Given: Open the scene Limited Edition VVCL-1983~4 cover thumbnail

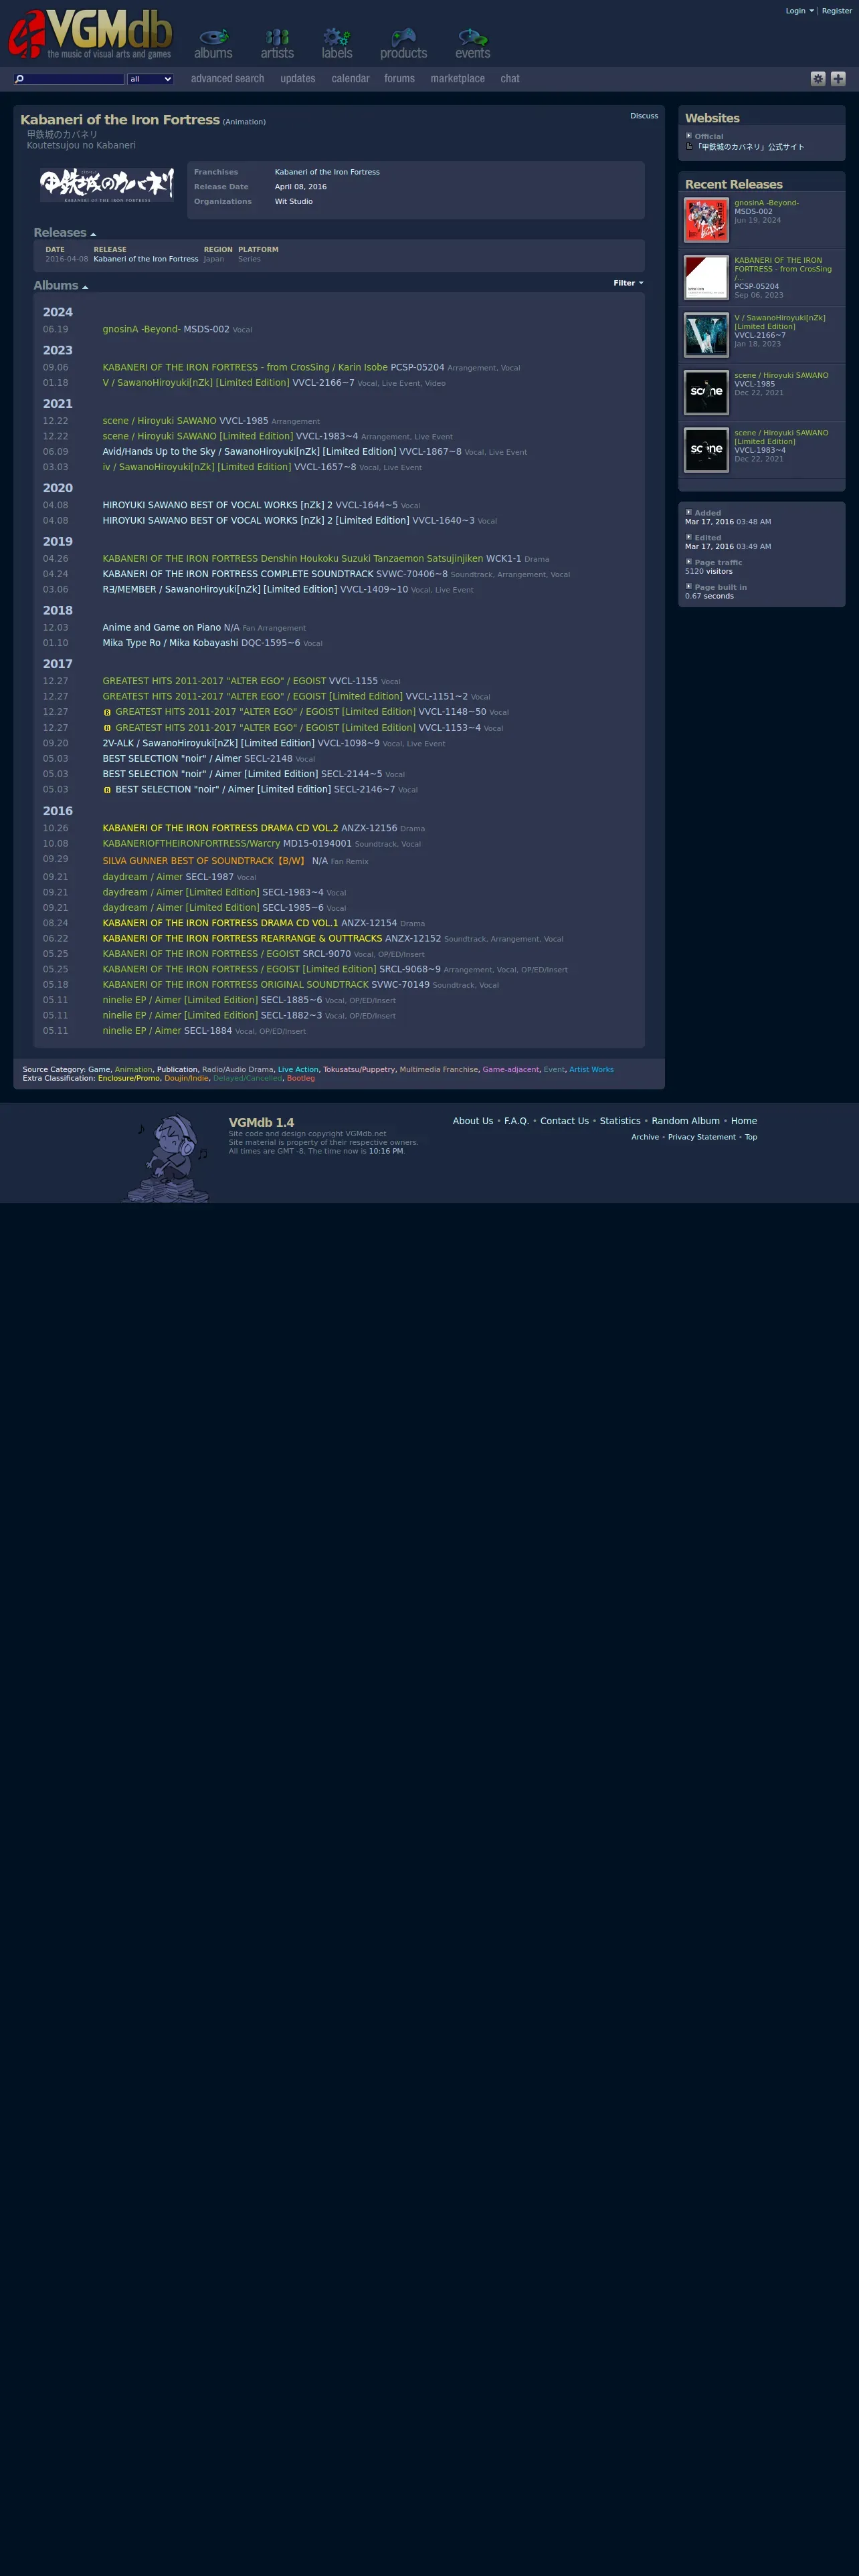Looking at the screenshot, I should (x=706, y=450).
